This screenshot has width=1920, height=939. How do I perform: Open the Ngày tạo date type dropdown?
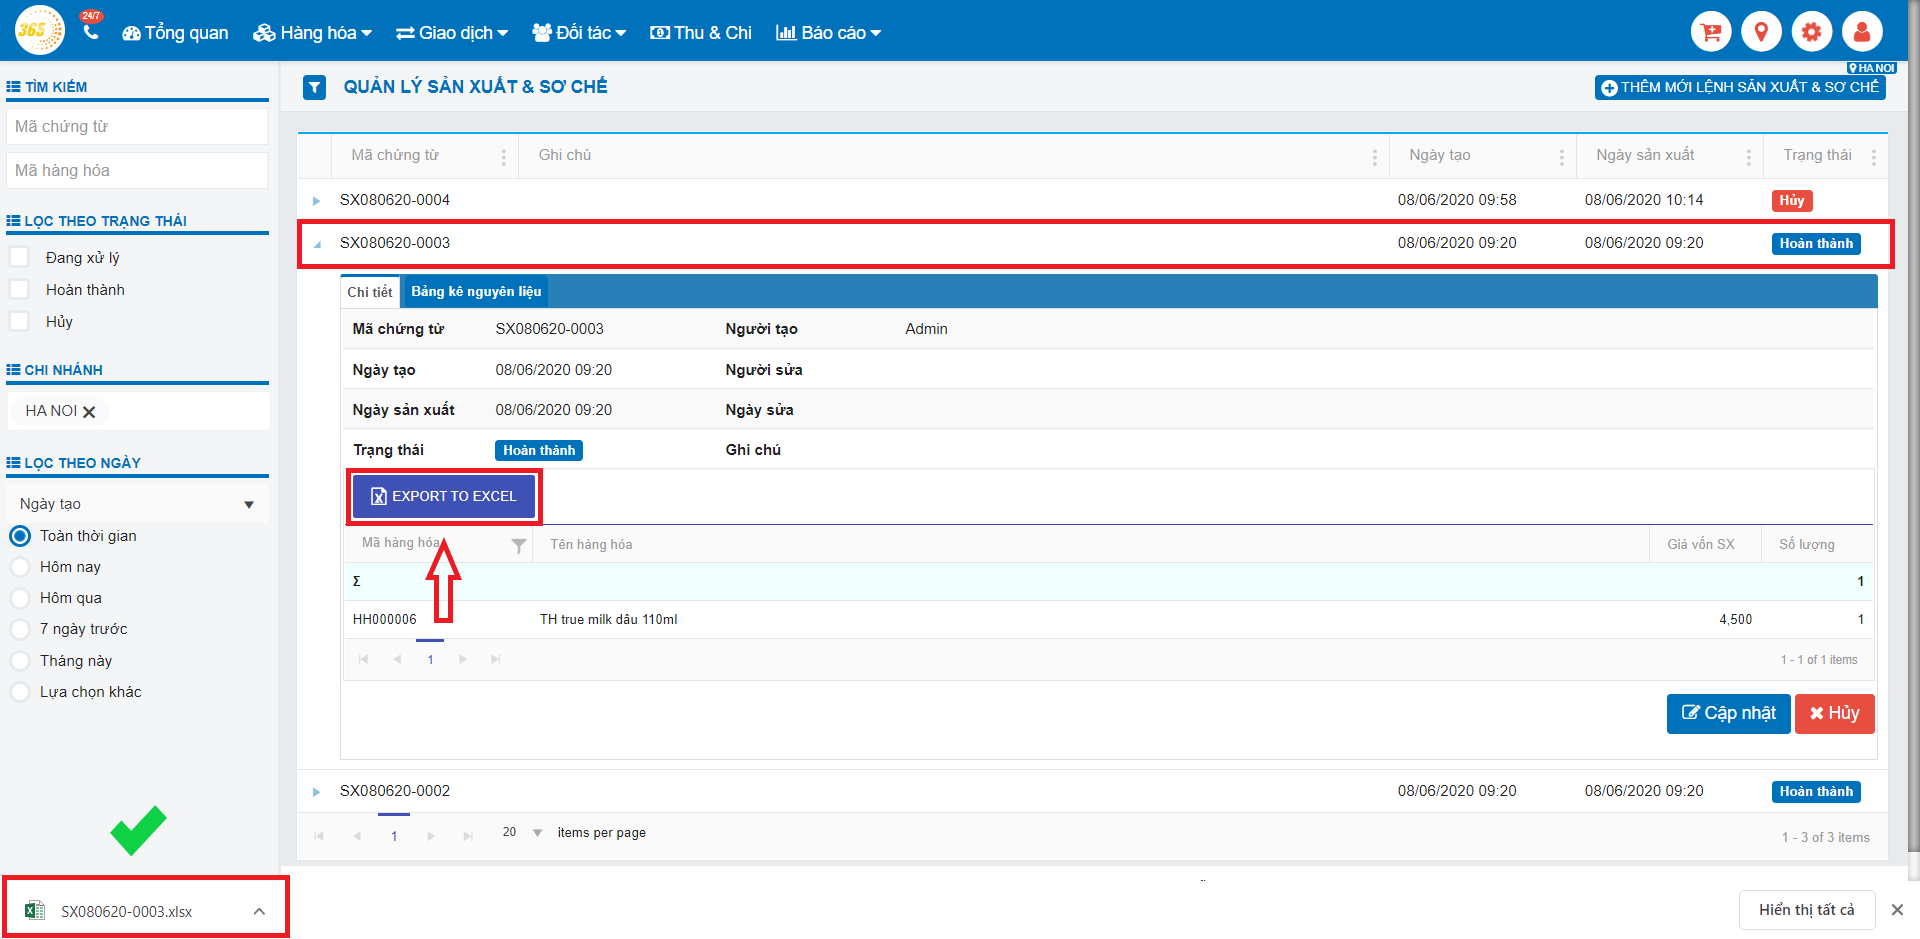pyautogui.click(x=138, y=504)
